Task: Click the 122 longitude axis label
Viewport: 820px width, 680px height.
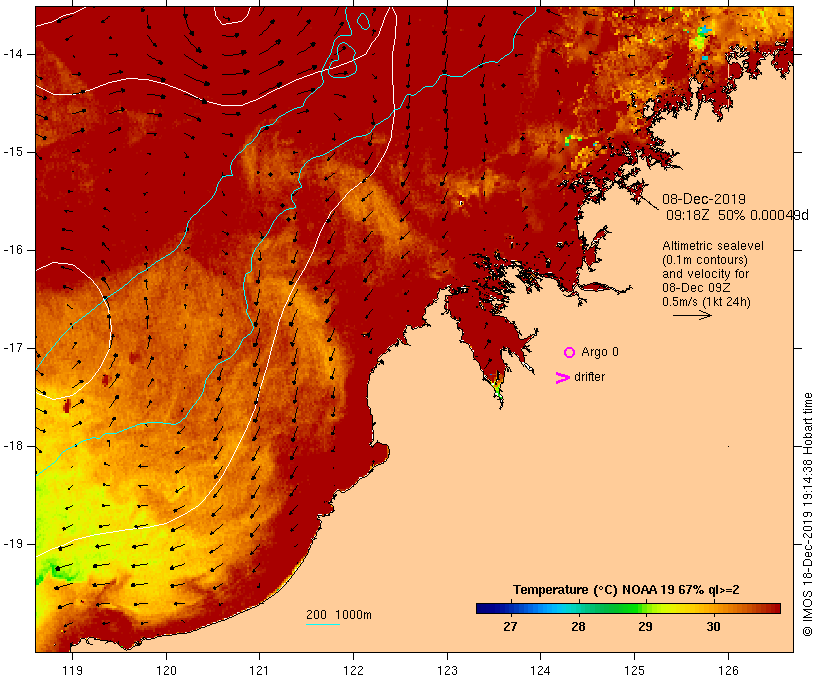Action: (x=353, y=671)
